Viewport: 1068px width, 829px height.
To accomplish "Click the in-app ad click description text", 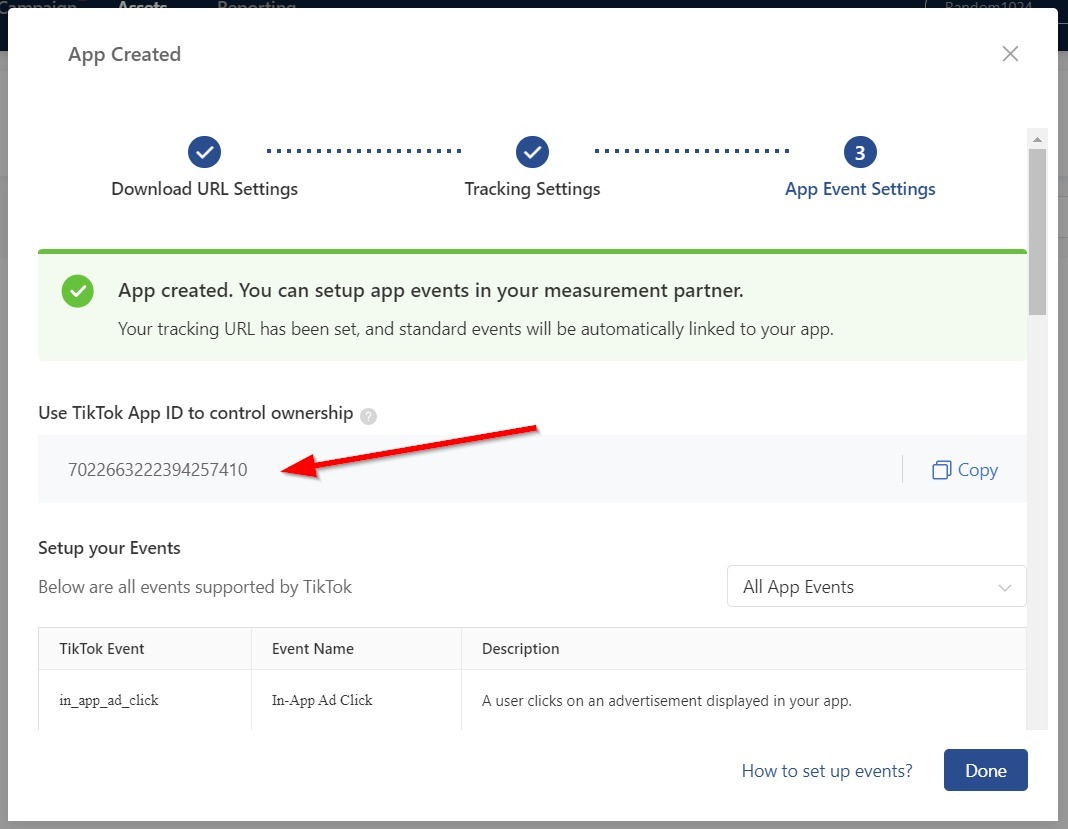I will point(667,701).
